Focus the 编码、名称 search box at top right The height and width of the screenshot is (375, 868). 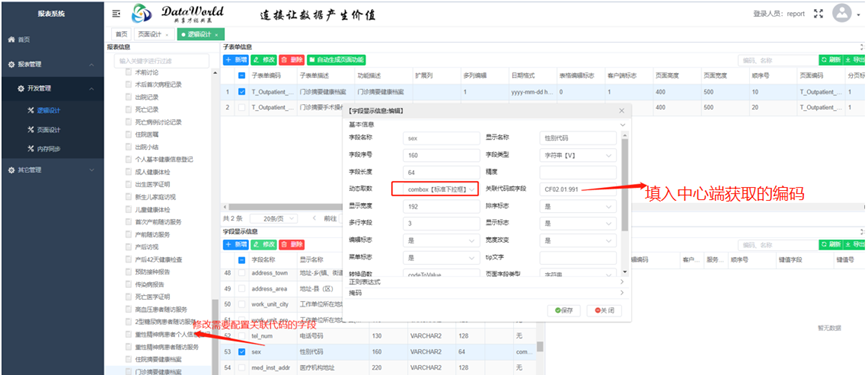(778, 60)
